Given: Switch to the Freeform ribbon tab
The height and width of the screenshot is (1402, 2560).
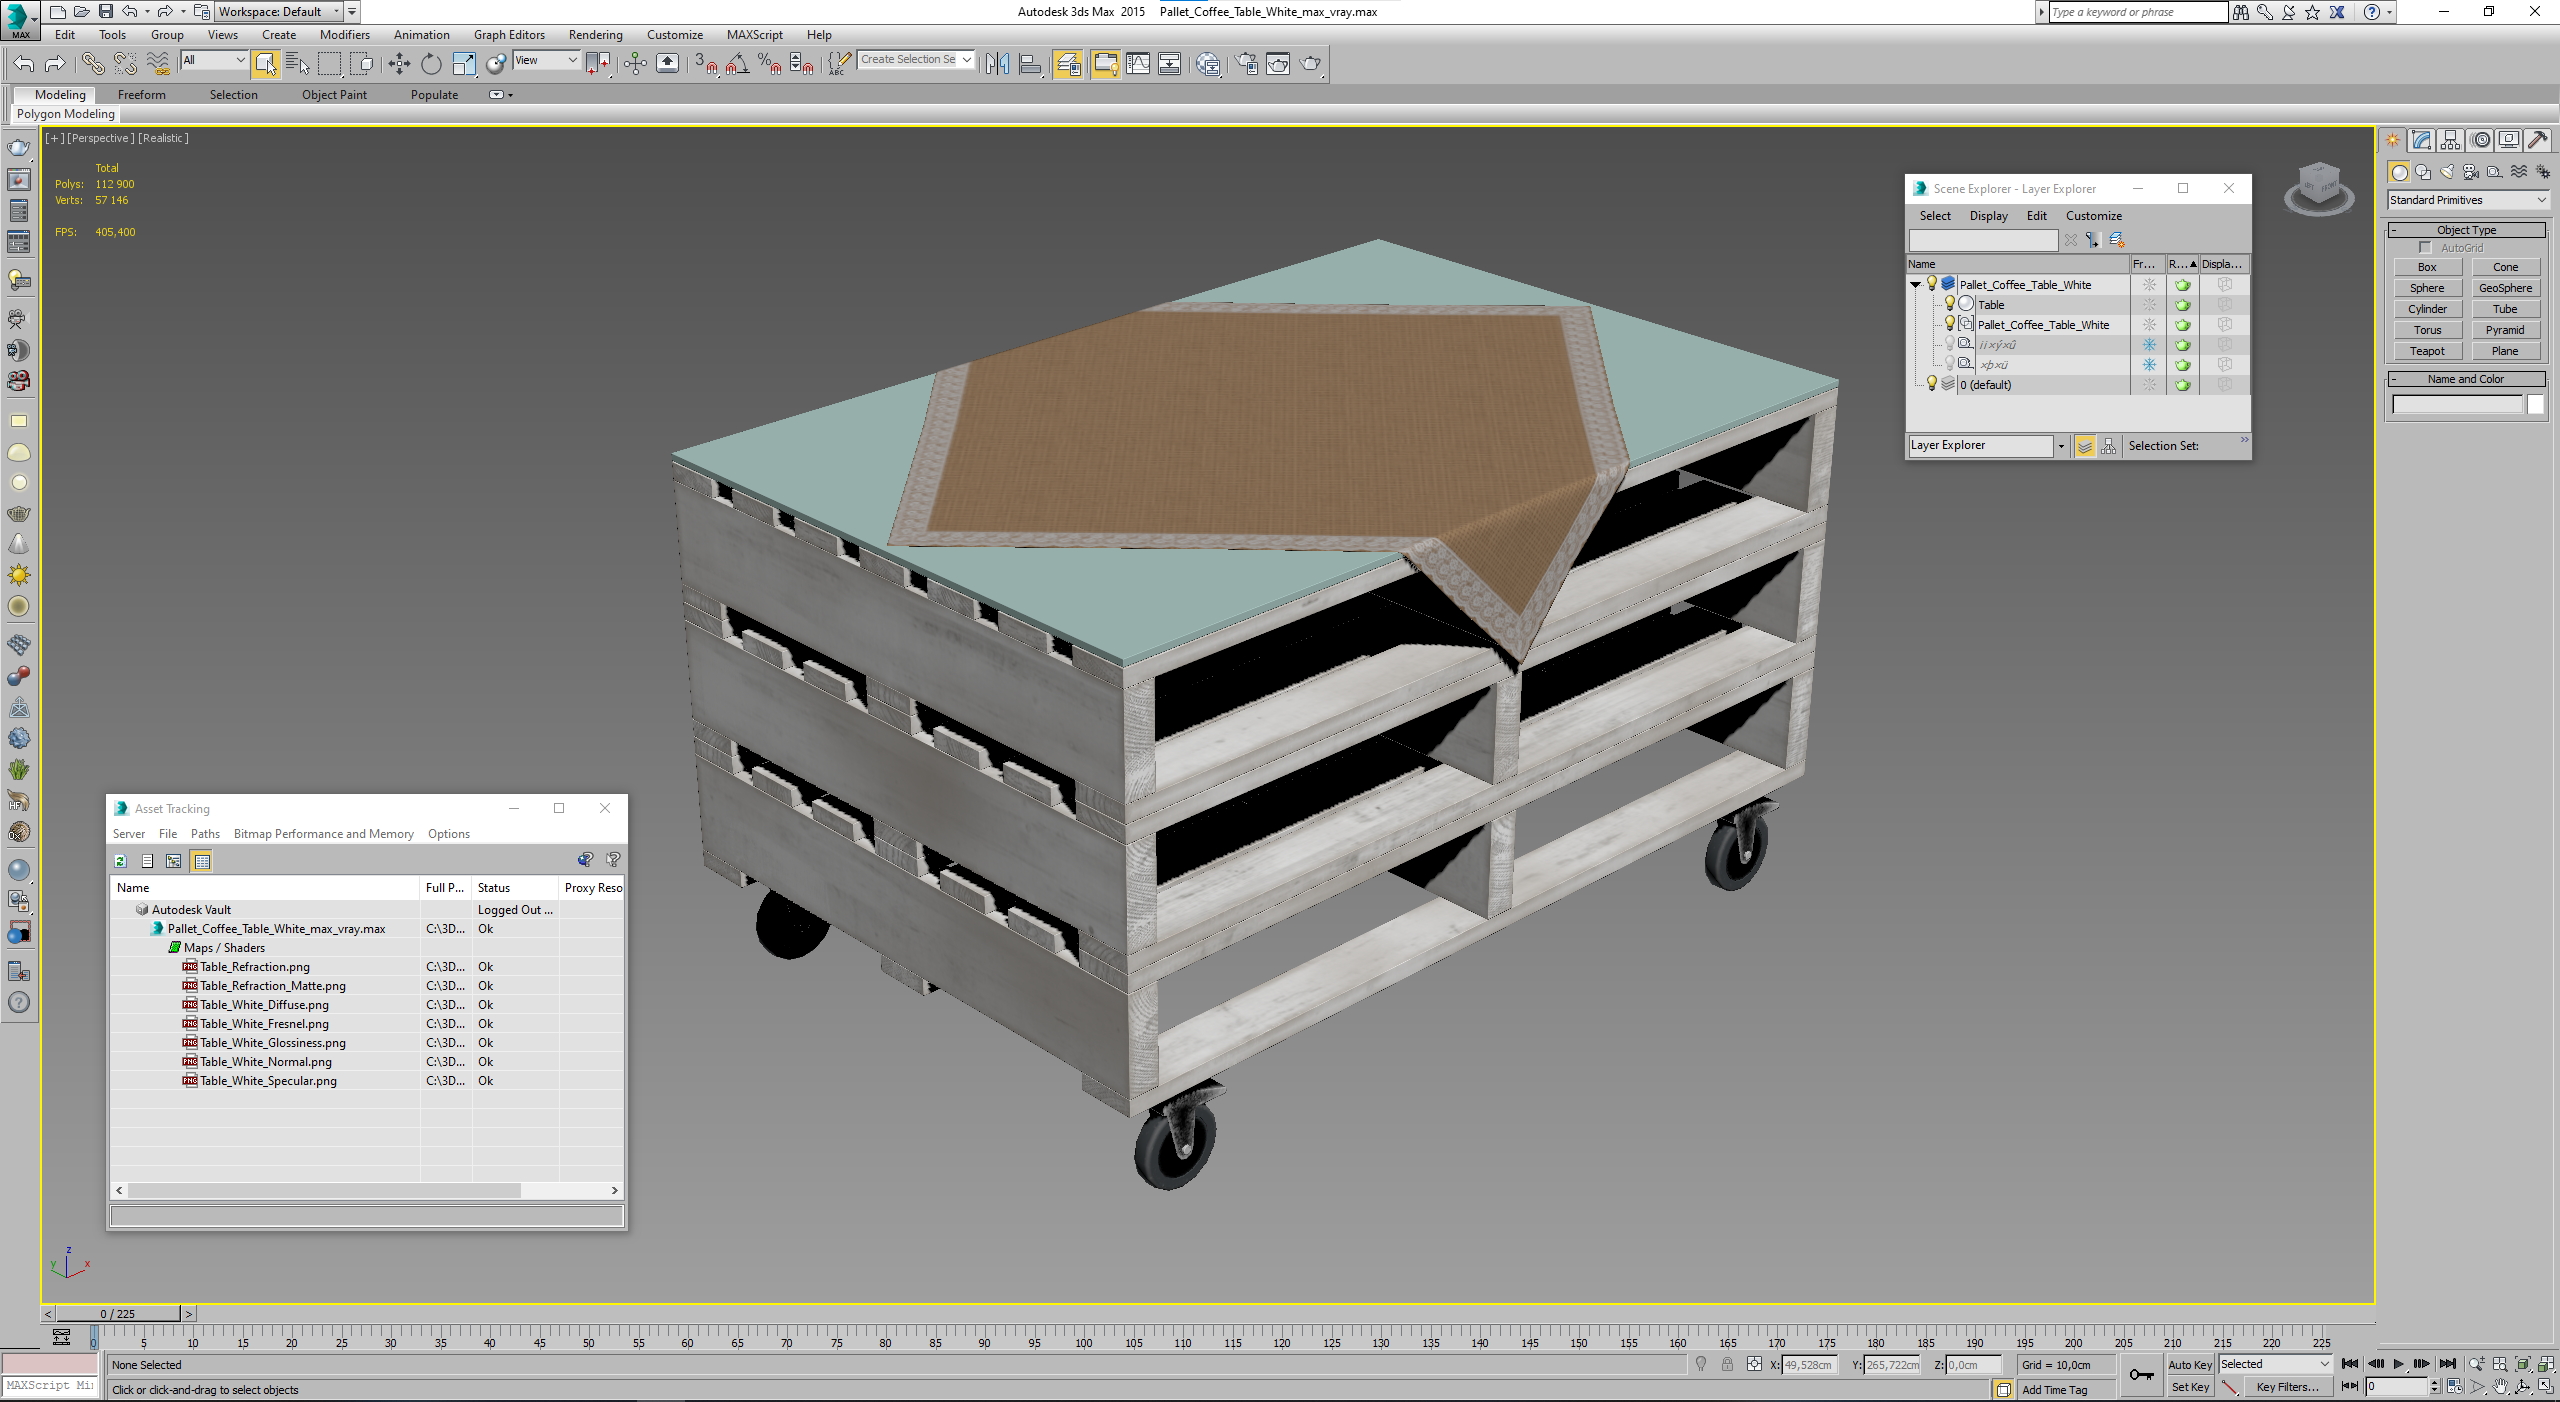Looking at the screenshot, I should (141, 95).
